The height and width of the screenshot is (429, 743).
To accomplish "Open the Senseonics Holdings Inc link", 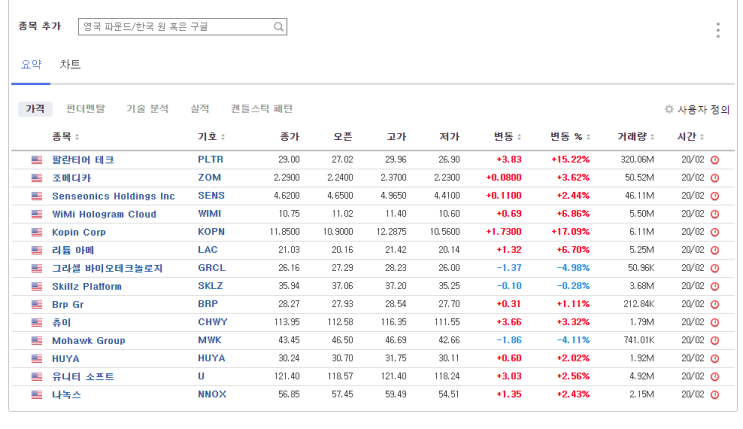I will click(x=113, y=196).
